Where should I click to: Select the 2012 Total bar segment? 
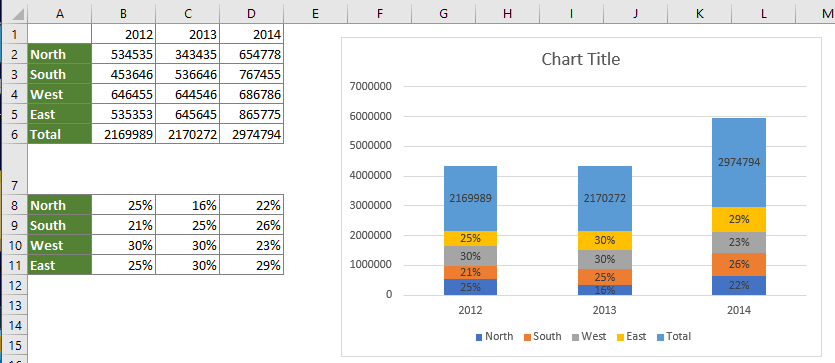tap(470, 199)
